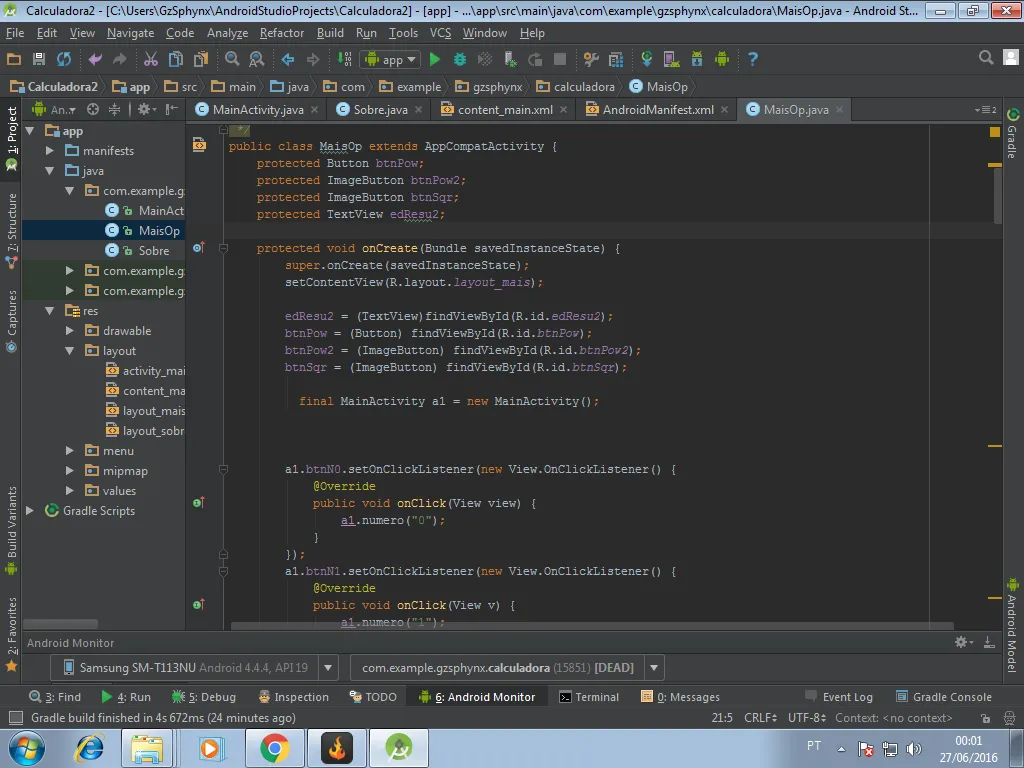Click the Save All toolbar icon

point(39,60)
